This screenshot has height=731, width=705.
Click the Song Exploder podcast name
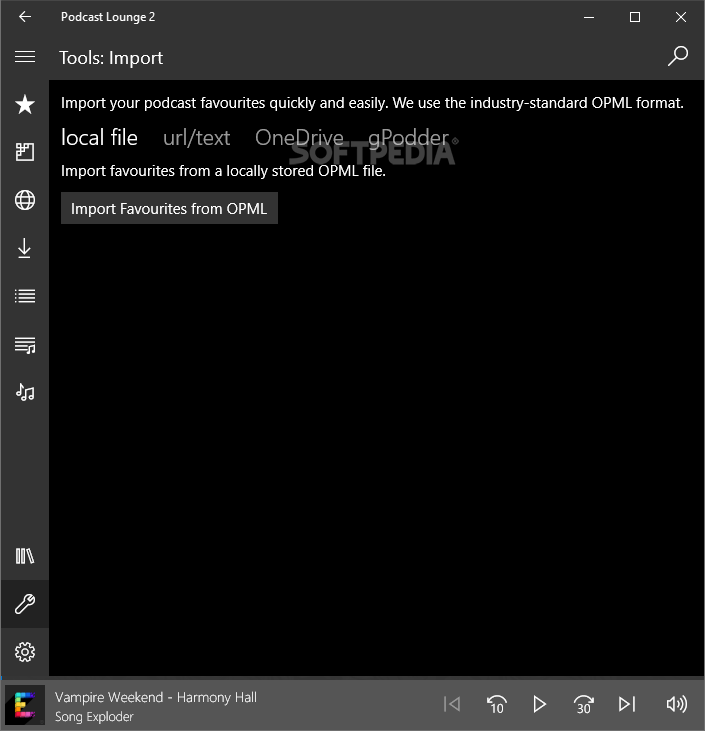[94, 717]
